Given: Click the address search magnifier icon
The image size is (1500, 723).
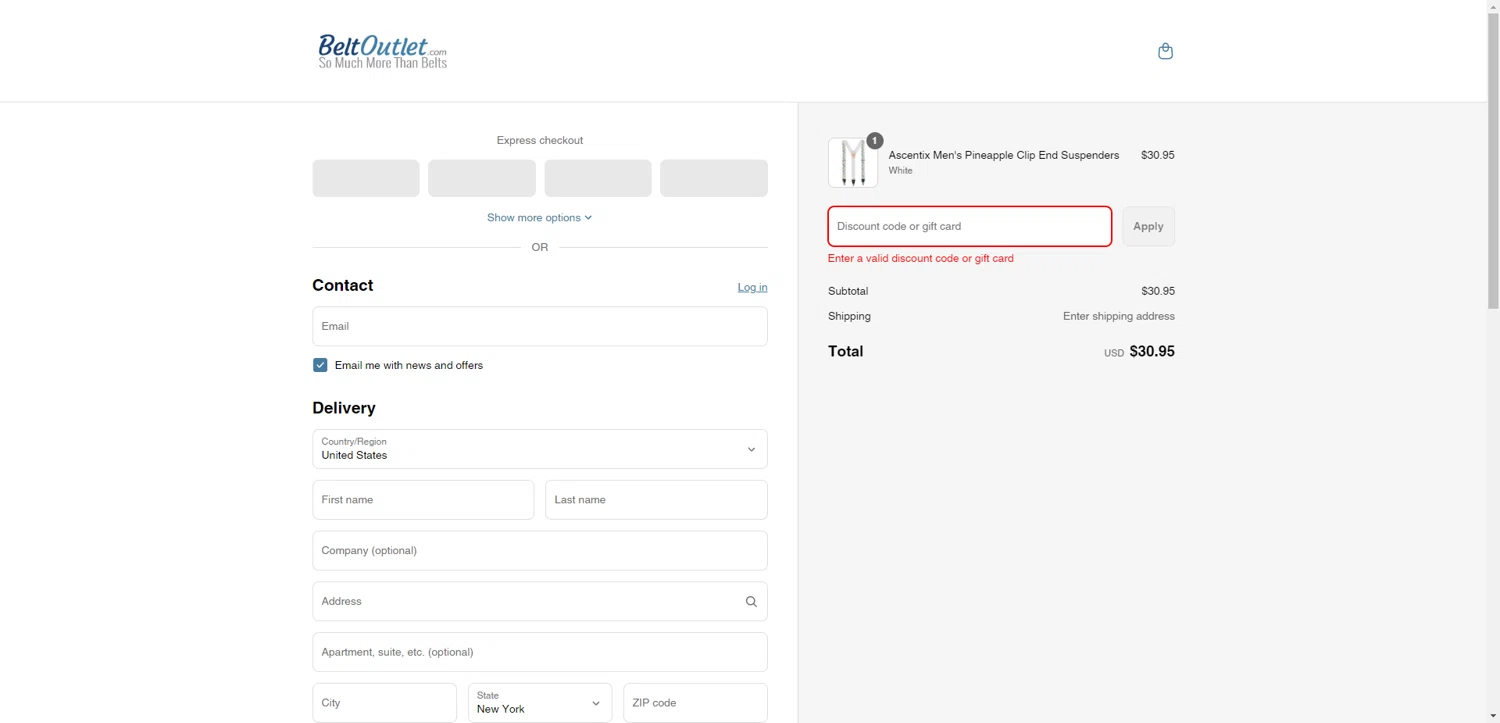Looking at the screenshot, I should 751,602.
